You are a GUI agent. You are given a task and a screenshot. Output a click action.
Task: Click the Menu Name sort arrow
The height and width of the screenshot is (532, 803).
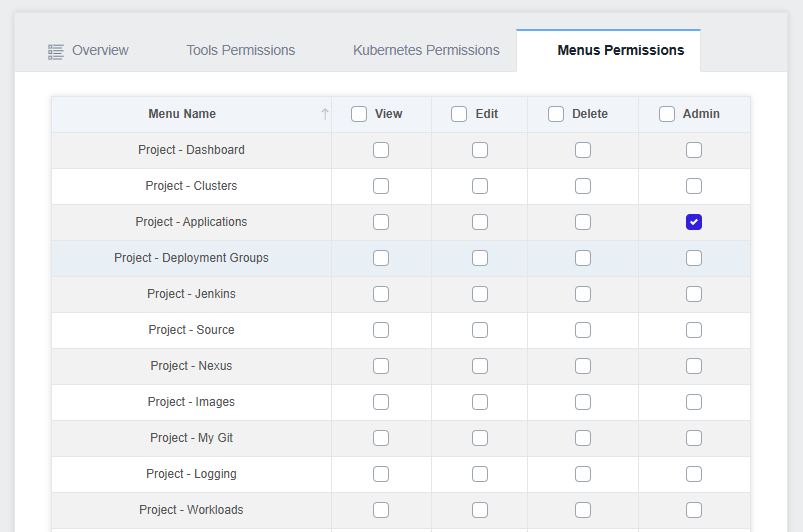[325, 114]
